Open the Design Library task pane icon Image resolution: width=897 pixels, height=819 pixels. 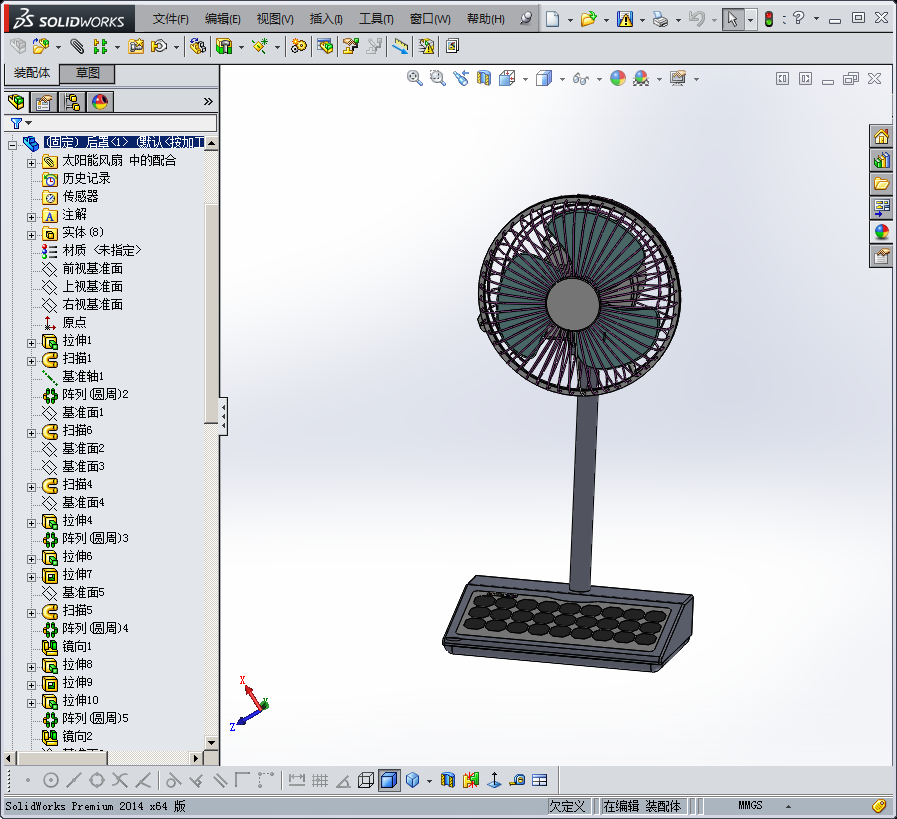[x=881, y=160]
